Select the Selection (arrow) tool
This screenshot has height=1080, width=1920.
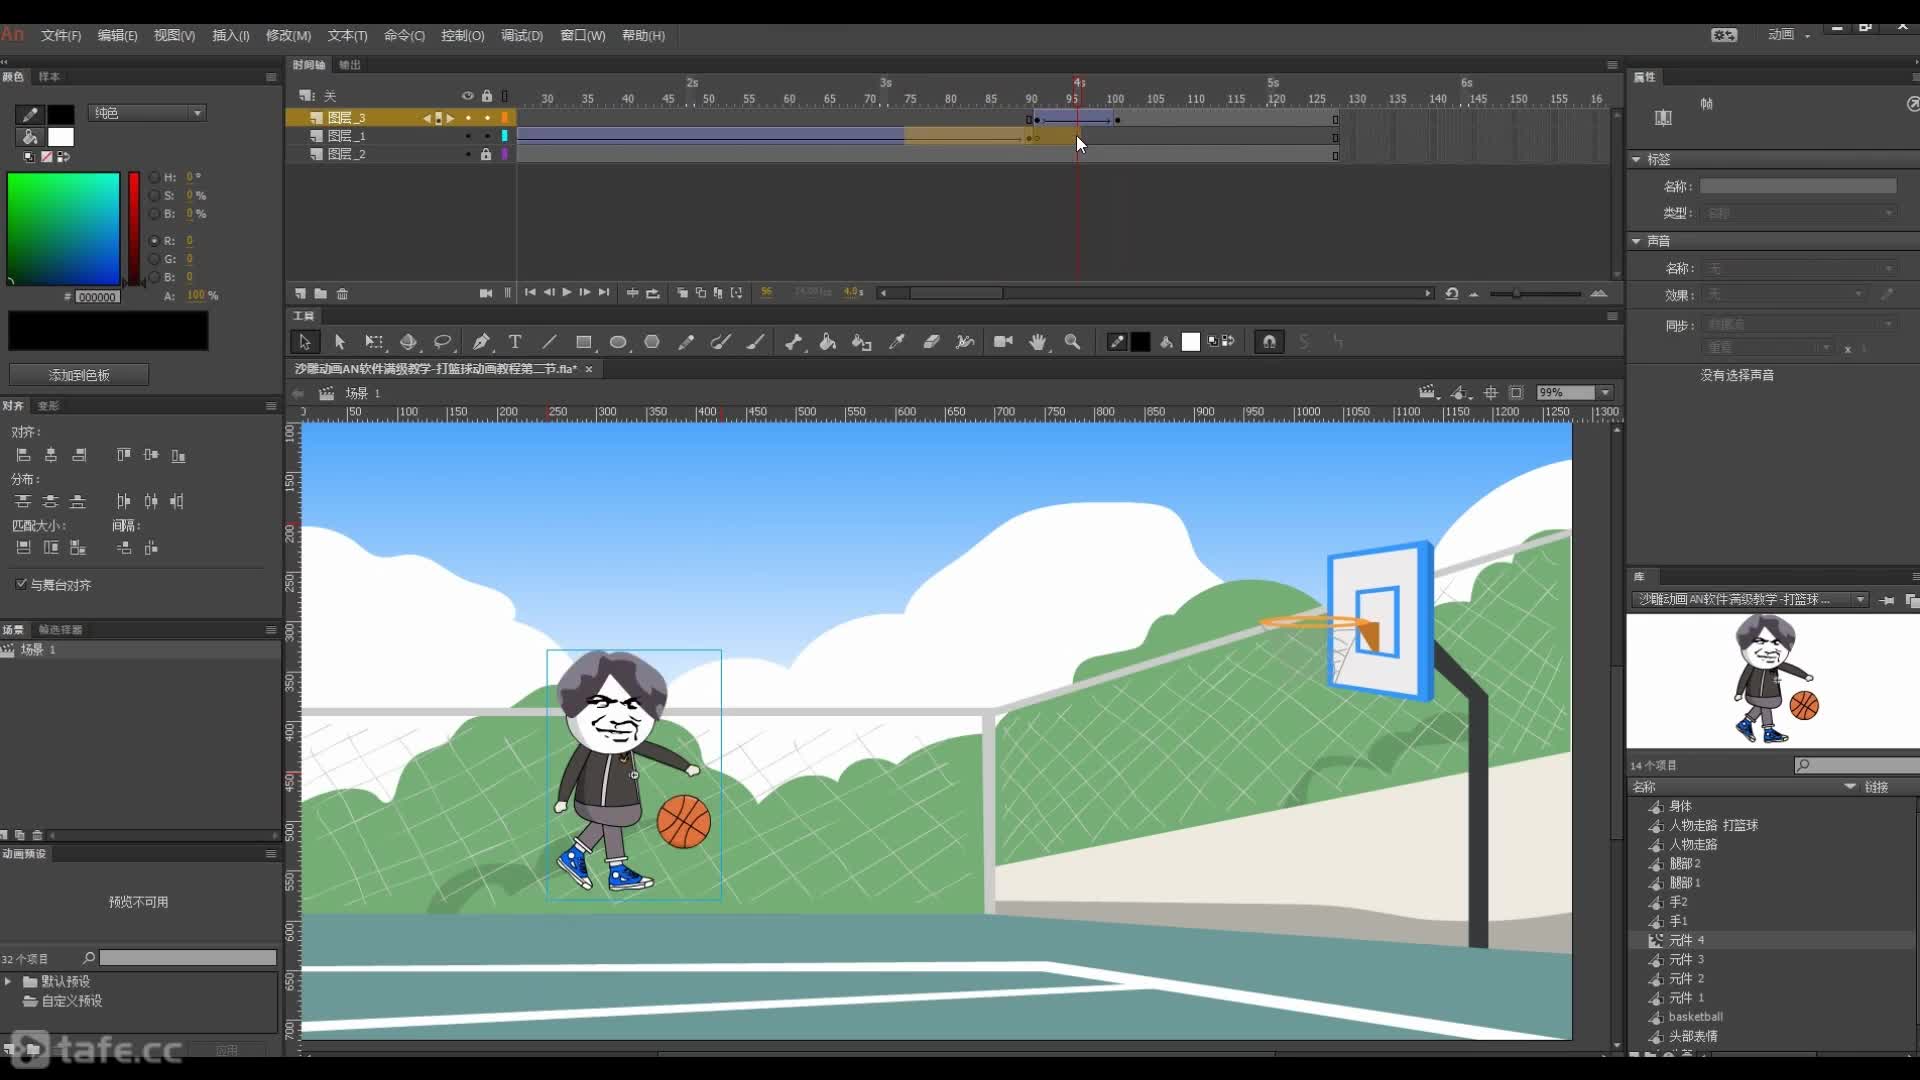coord(304,342)
